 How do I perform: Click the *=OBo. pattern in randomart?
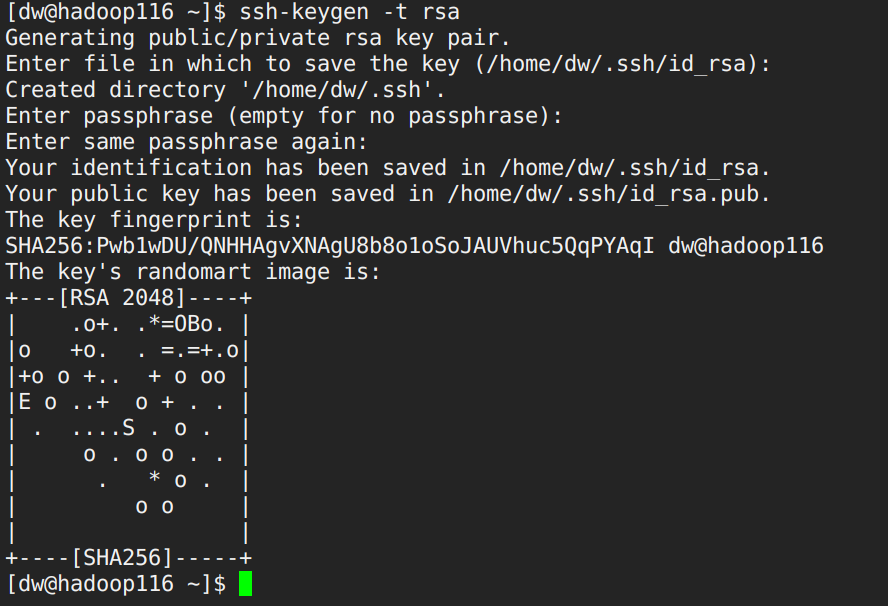[x=187, y=324]
